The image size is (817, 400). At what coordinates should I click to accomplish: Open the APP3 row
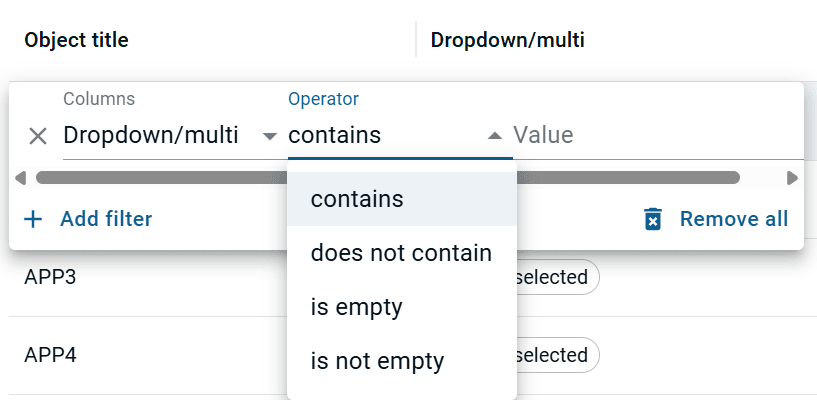tap(50, 277)
